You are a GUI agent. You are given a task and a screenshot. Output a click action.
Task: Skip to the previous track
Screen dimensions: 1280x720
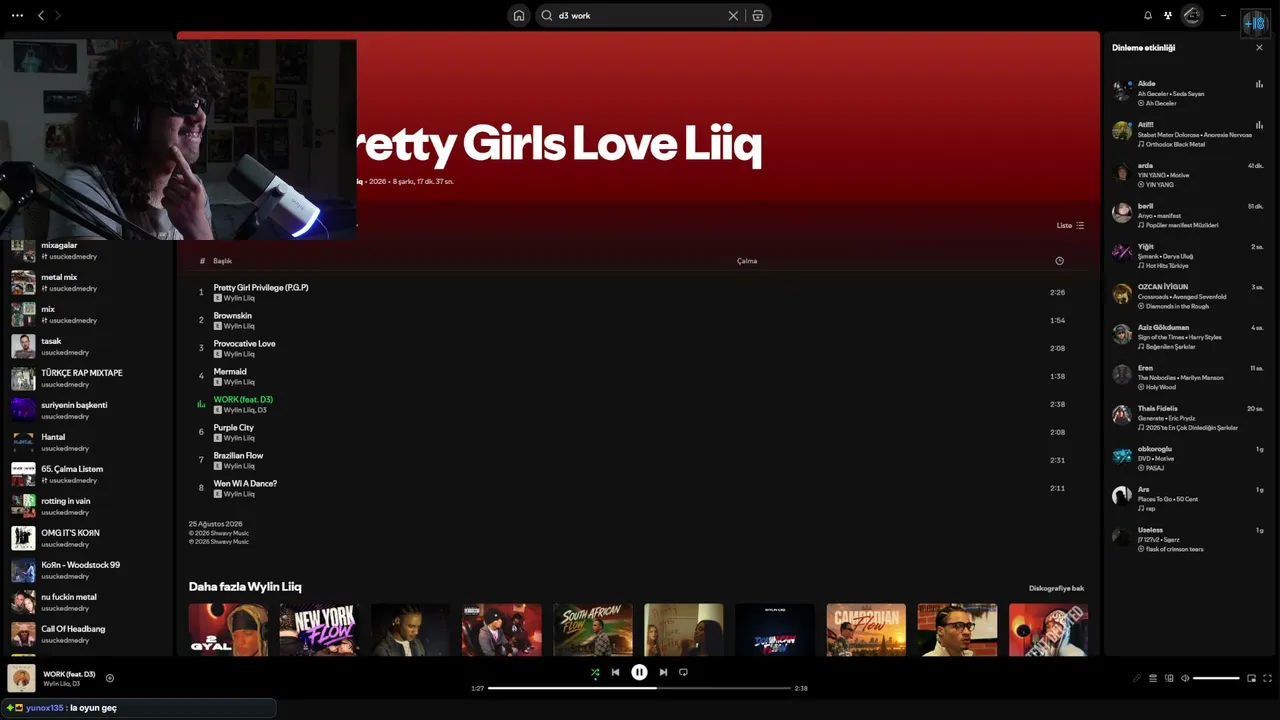(x=615, y=672)
